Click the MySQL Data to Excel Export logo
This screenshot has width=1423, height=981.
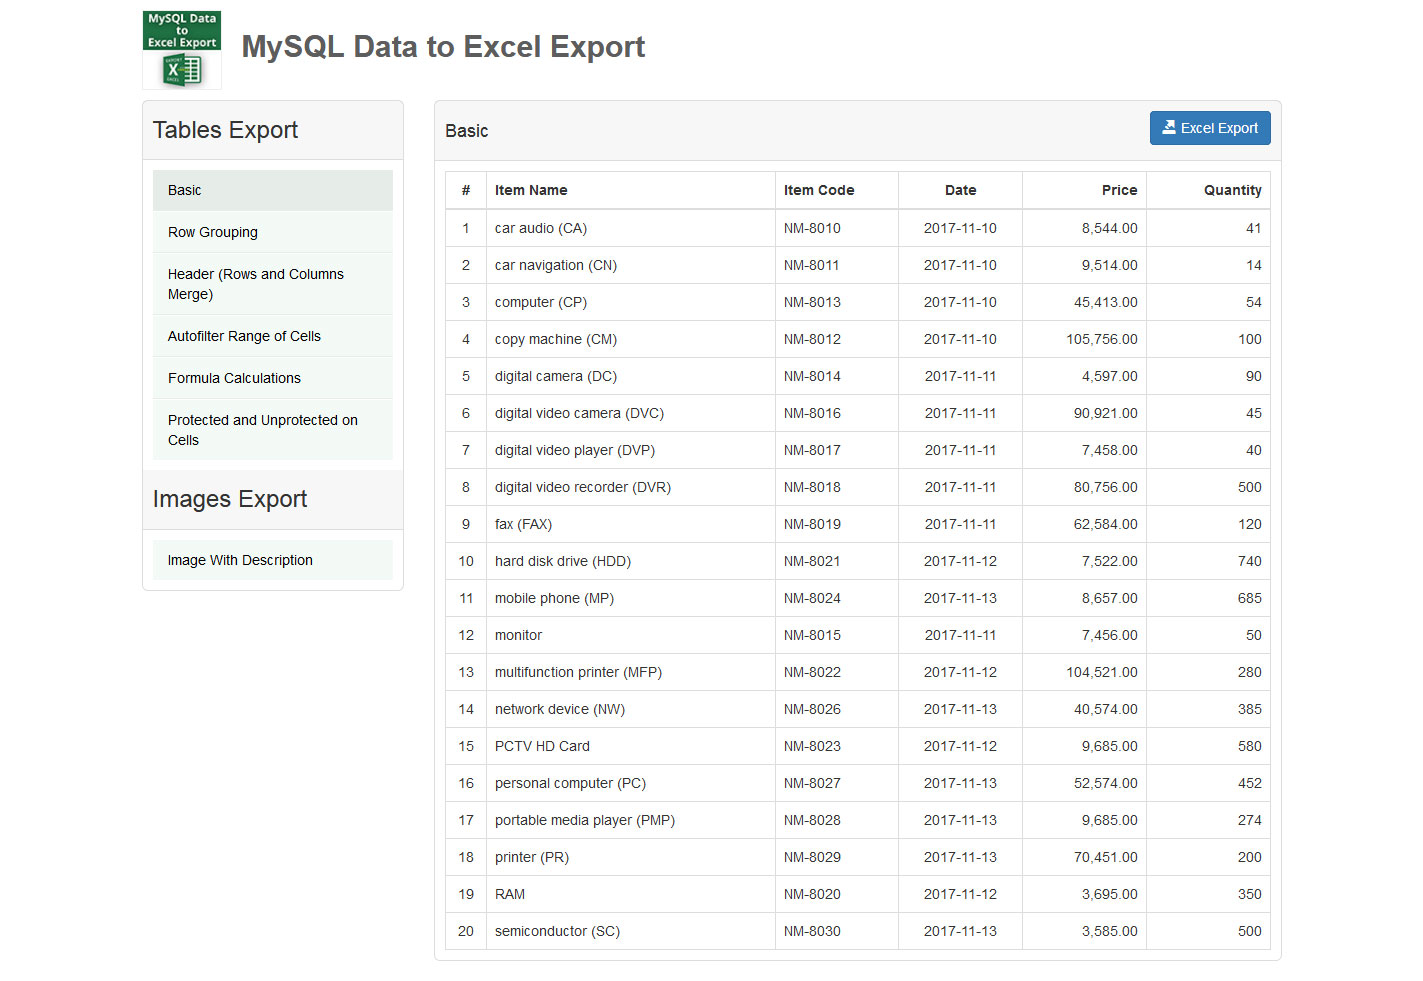pyautogui.click(x=182, y=50)
